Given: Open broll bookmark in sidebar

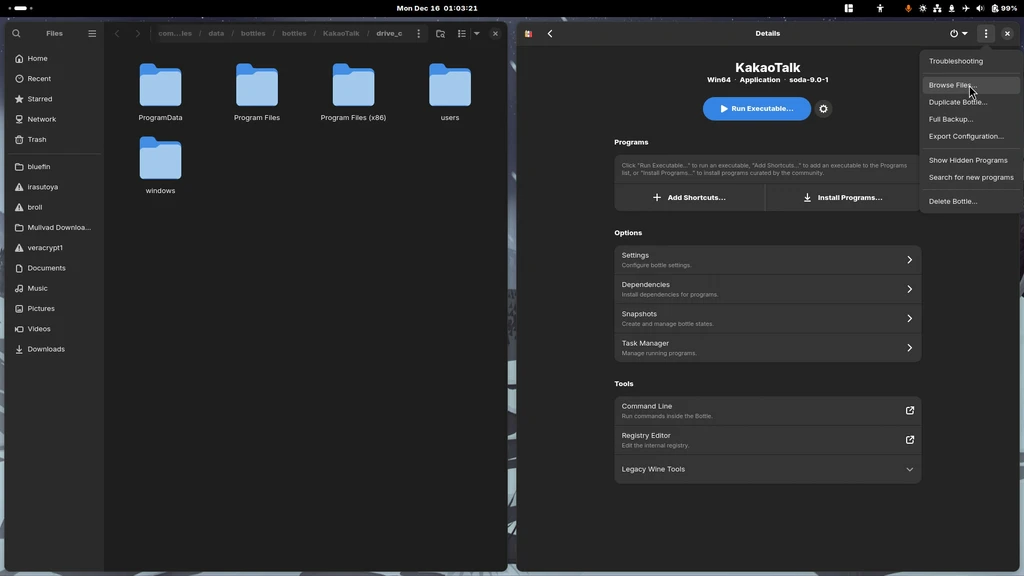Looking at the screenshot, I should tap(55, 207).
